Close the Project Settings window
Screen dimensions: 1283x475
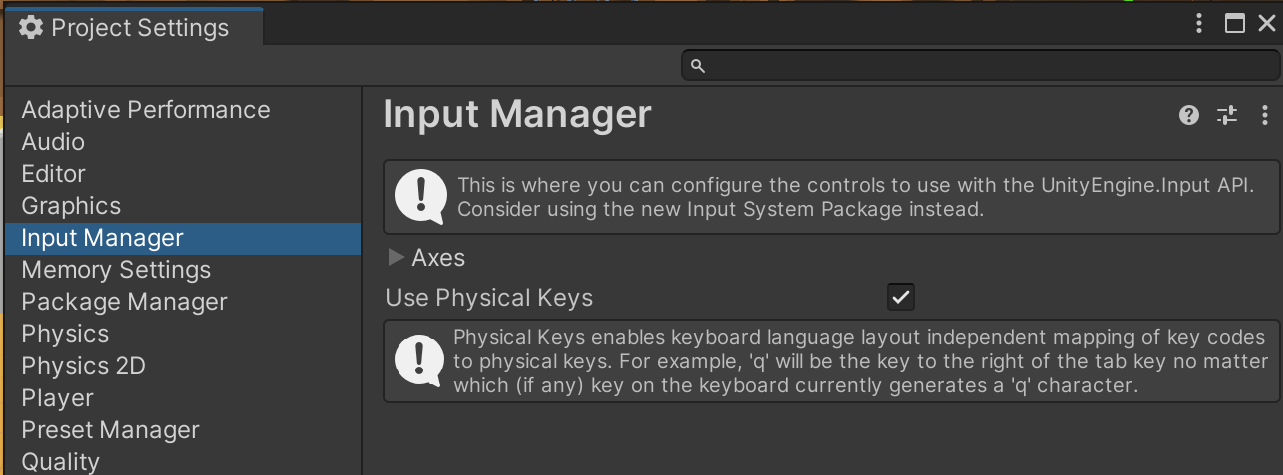coord(1266,25)
